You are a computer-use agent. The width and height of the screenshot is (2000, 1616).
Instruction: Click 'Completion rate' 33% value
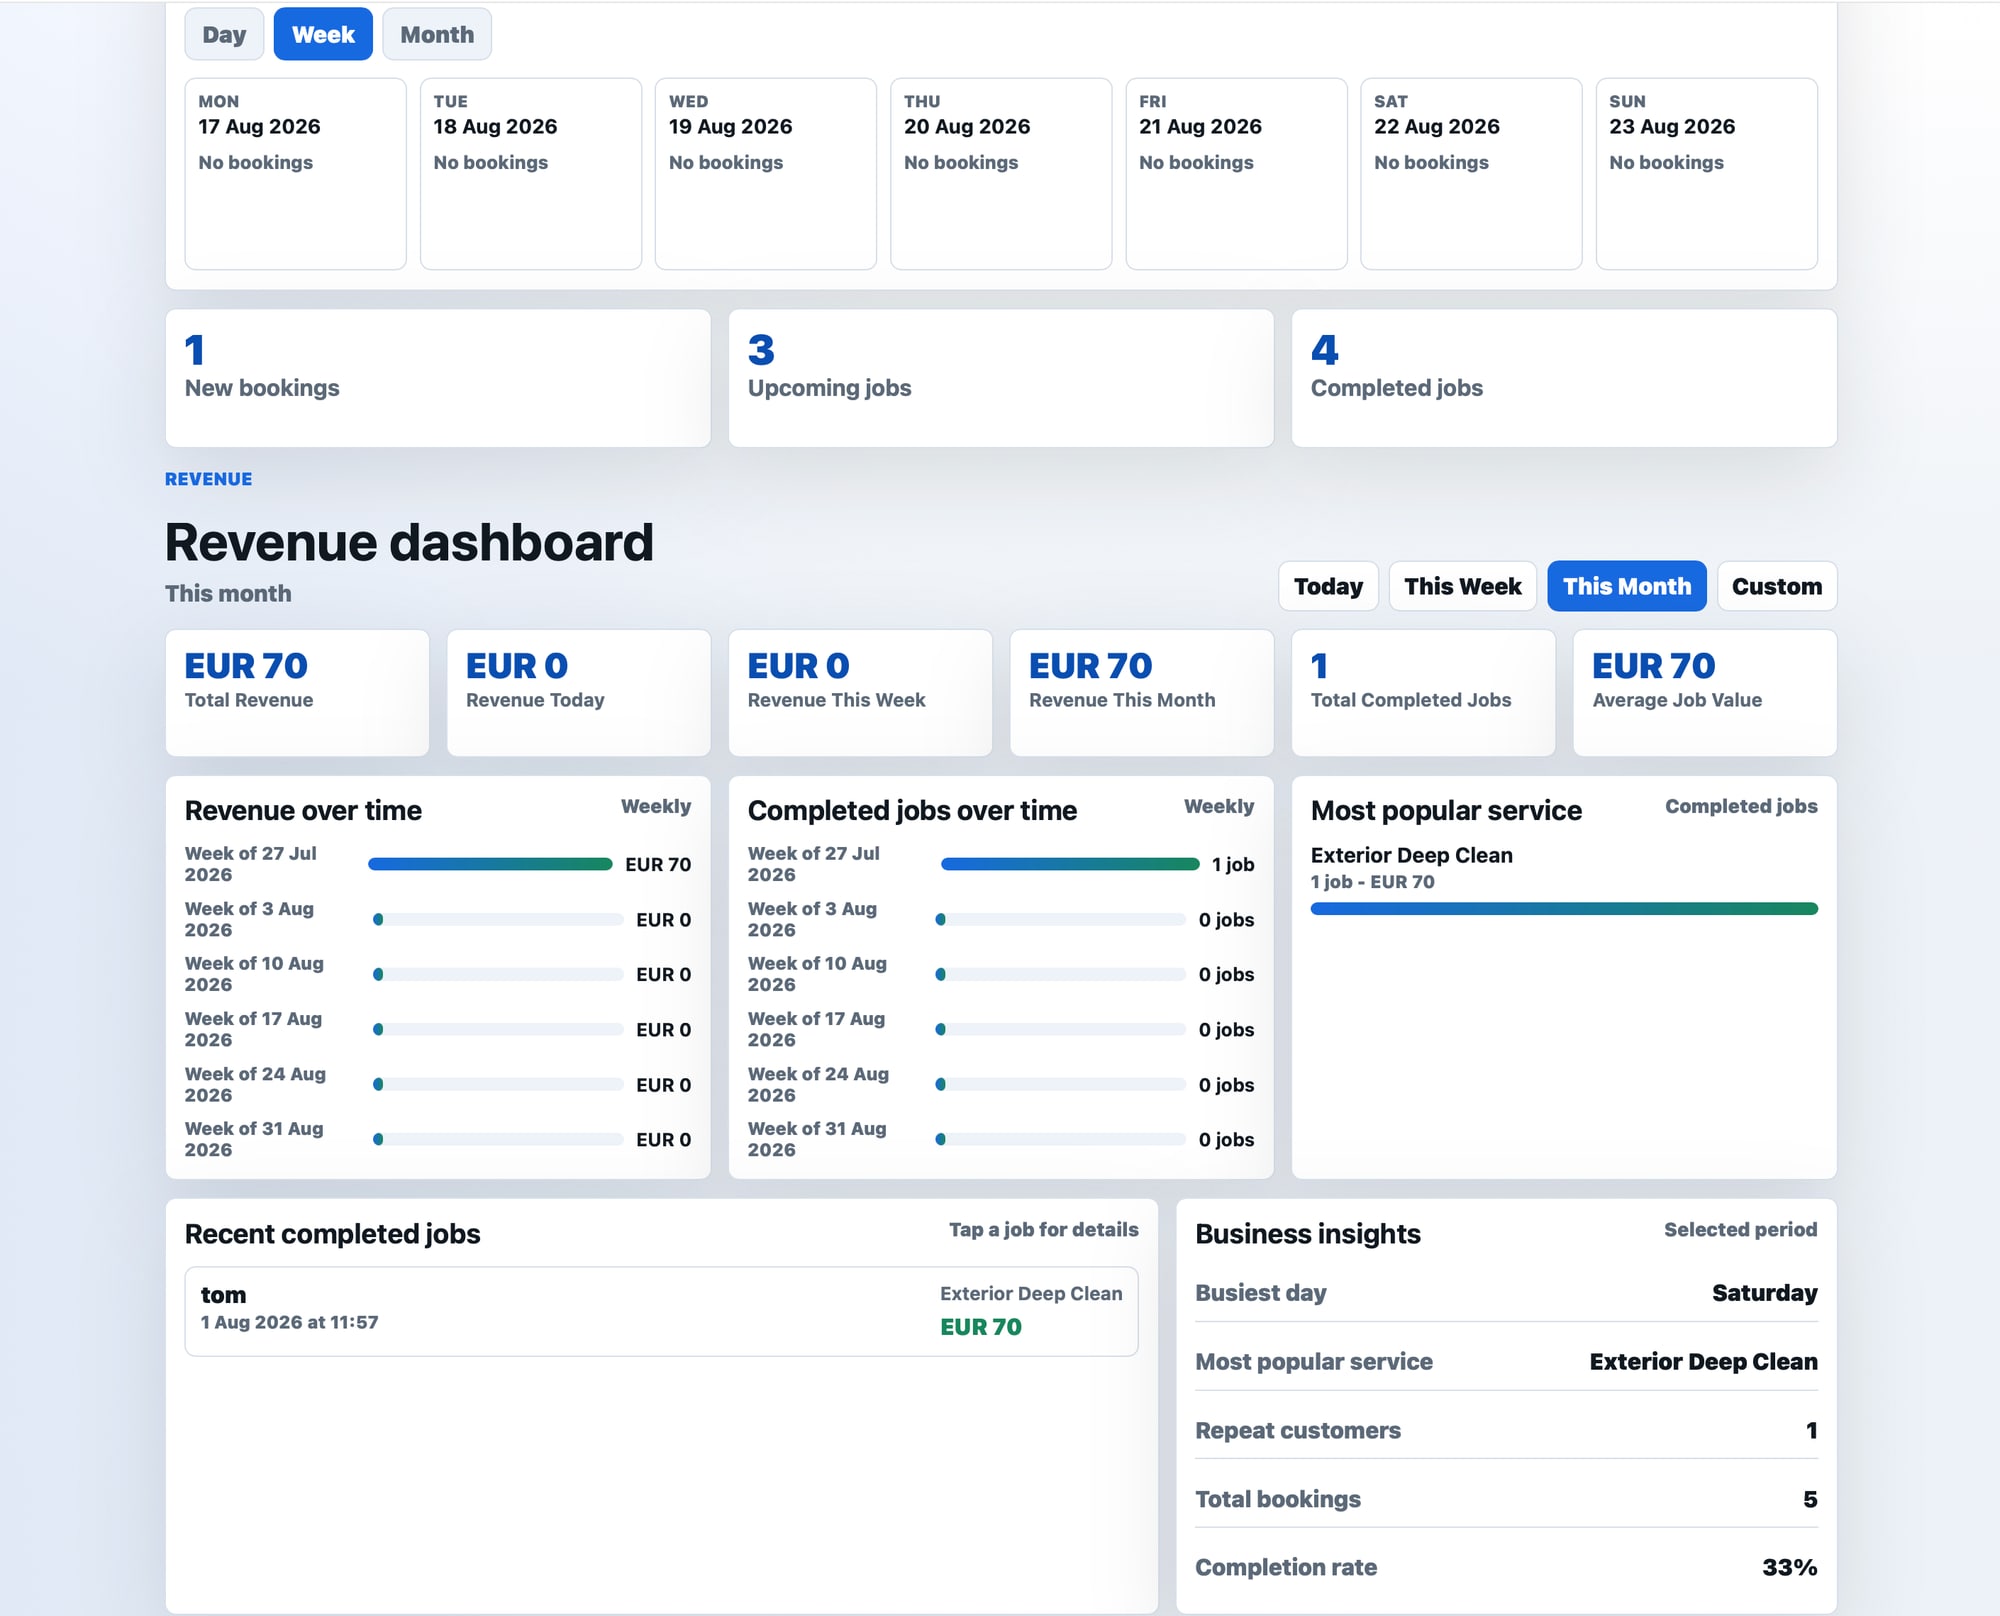click(1789, 1567)
